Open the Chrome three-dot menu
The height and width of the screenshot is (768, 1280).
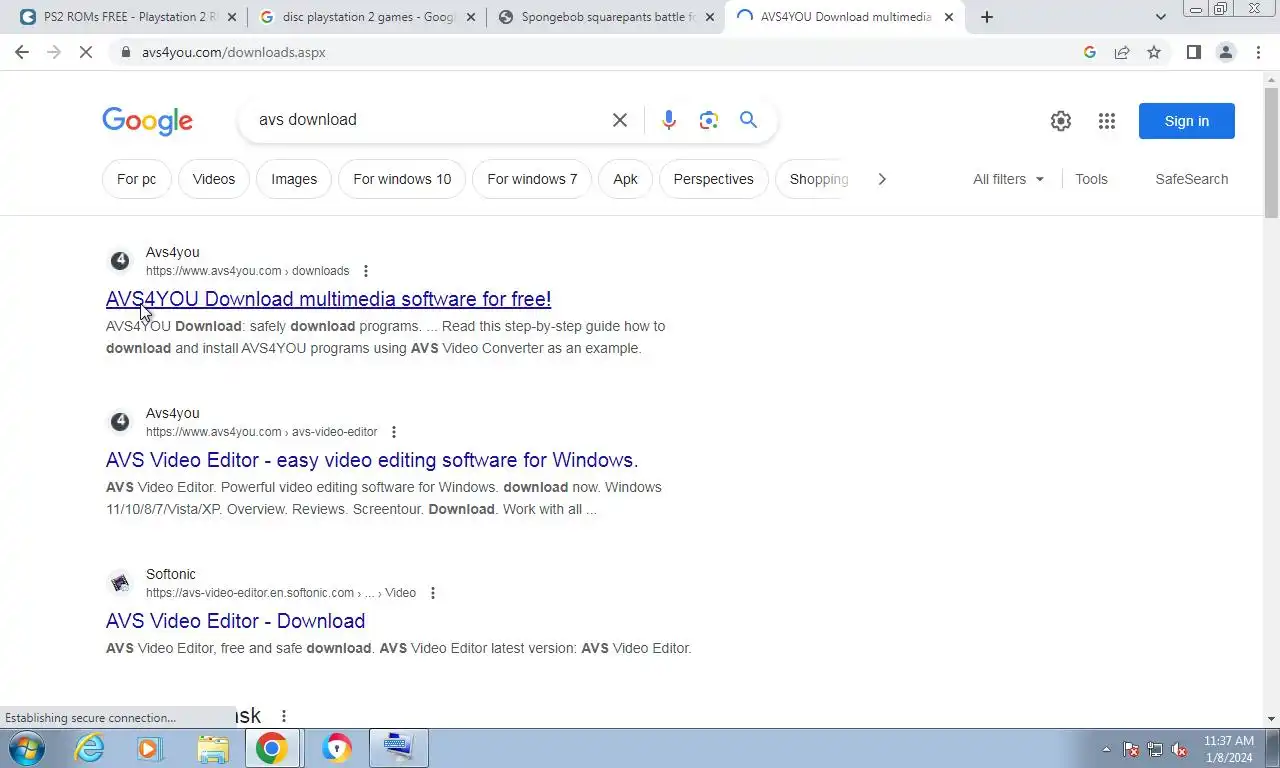[x=1258, y=52]
